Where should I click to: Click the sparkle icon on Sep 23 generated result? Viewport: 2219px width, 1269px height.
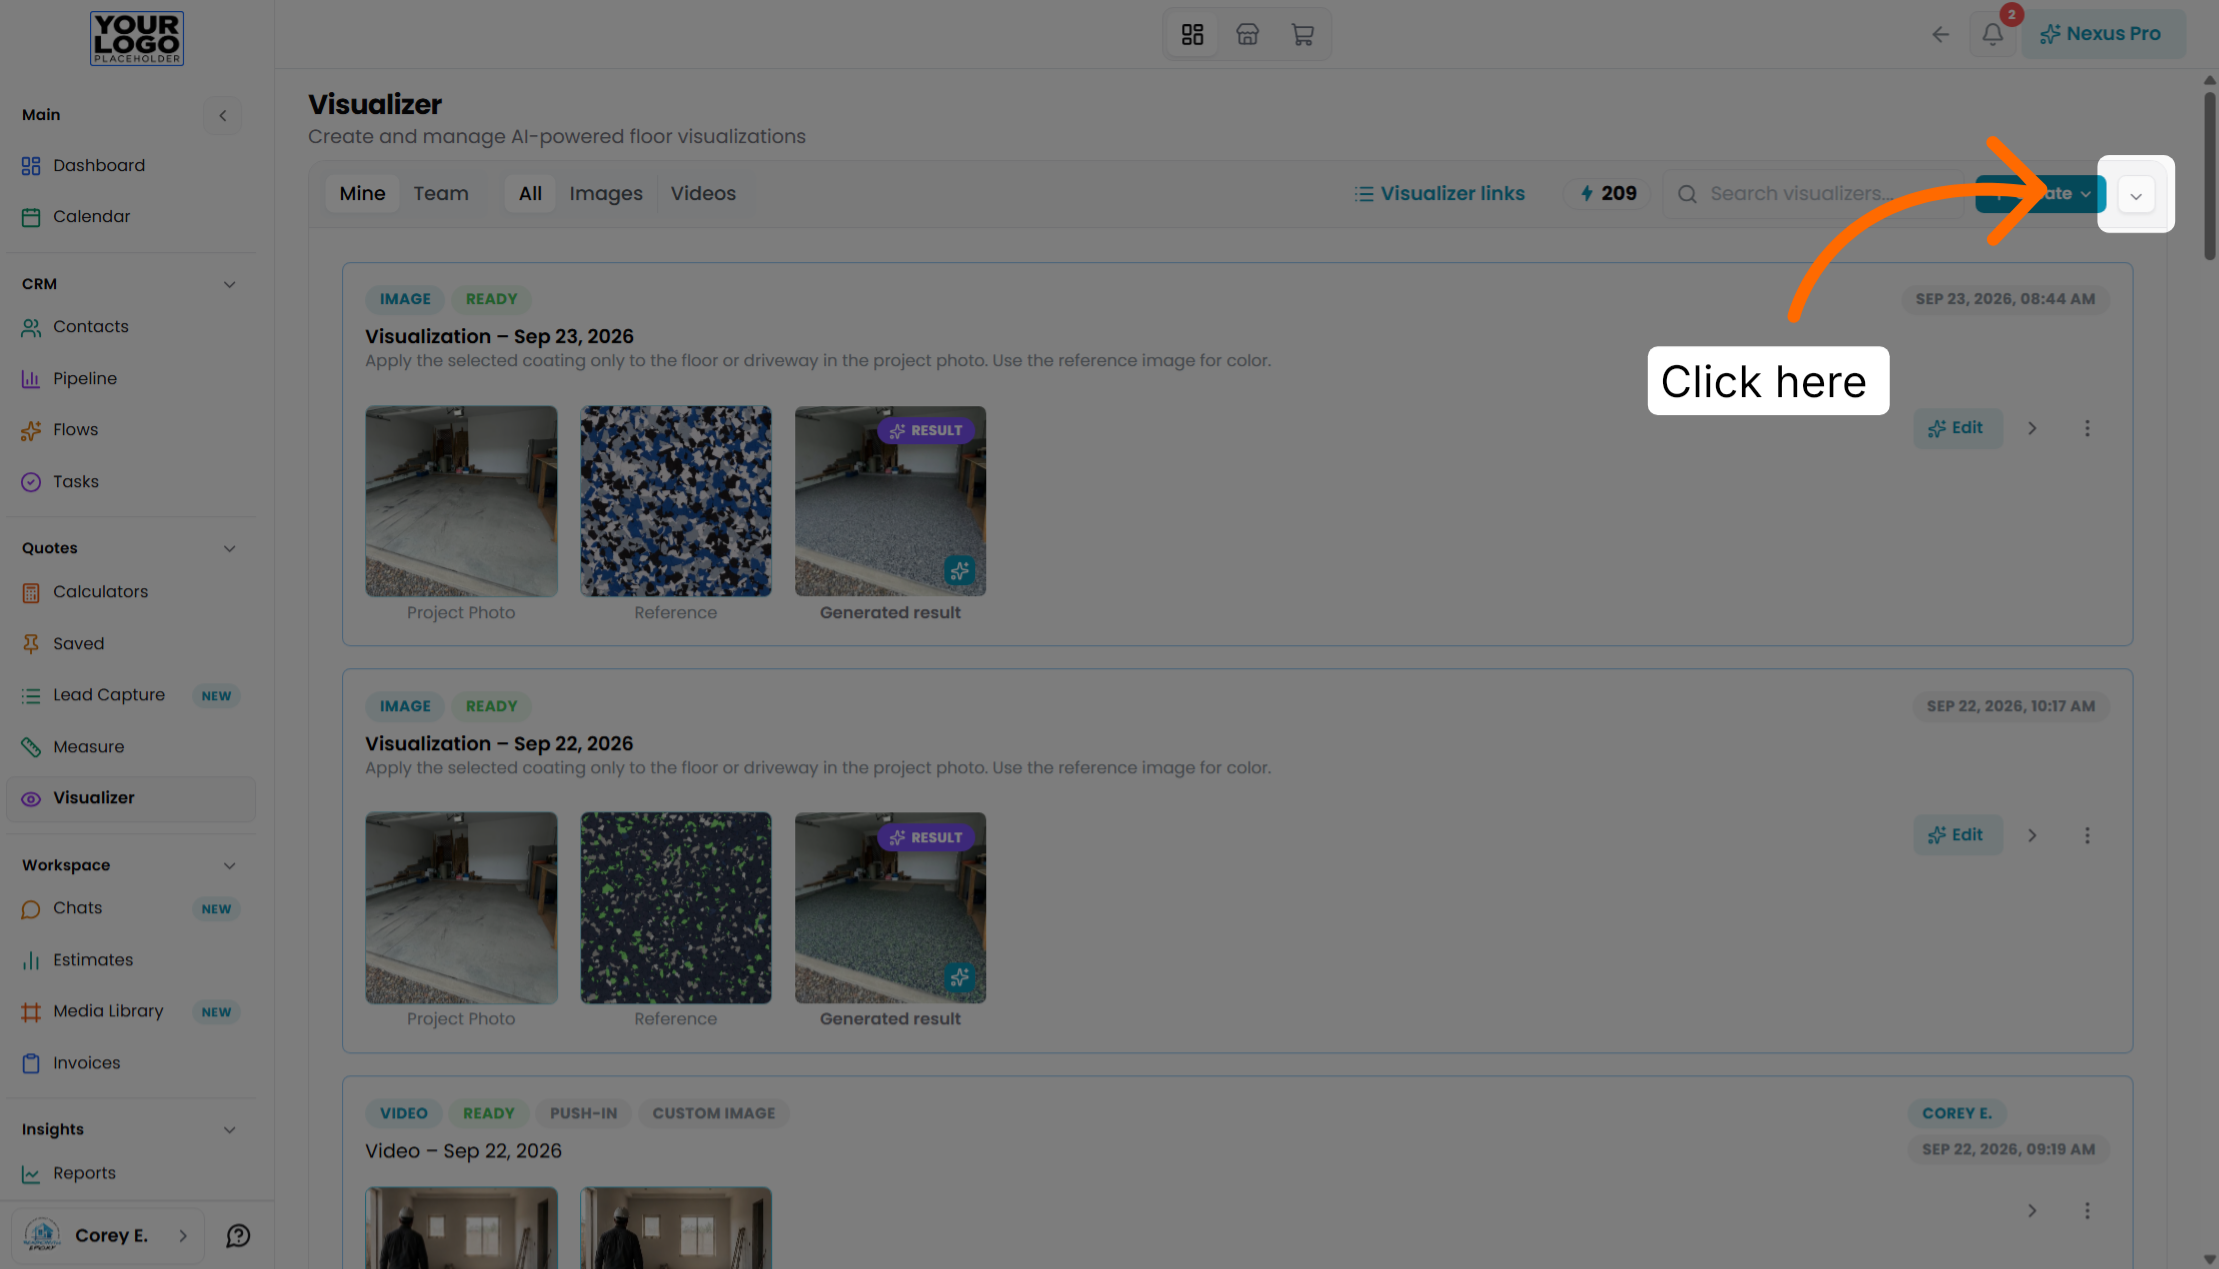tap(960, 571)
